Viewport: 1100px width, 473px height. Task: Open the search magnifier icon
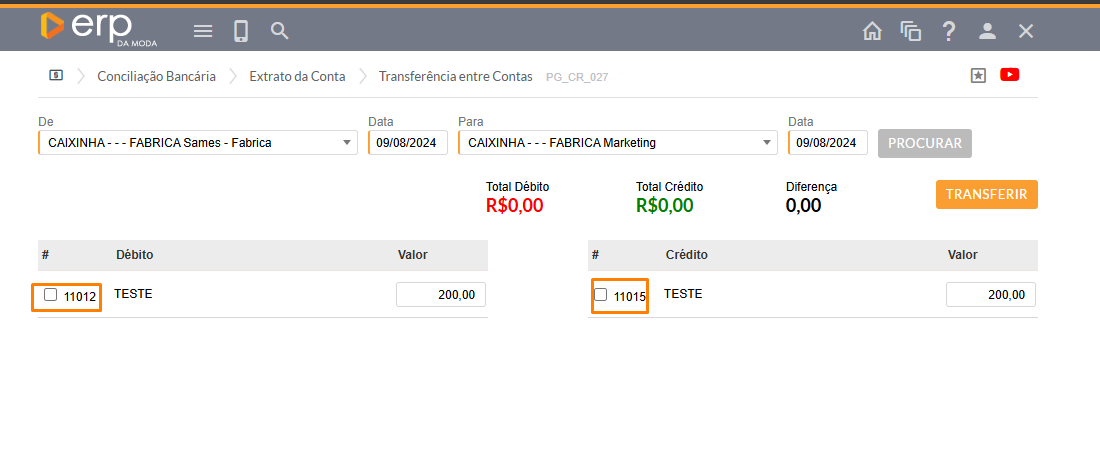coord(280,31)
